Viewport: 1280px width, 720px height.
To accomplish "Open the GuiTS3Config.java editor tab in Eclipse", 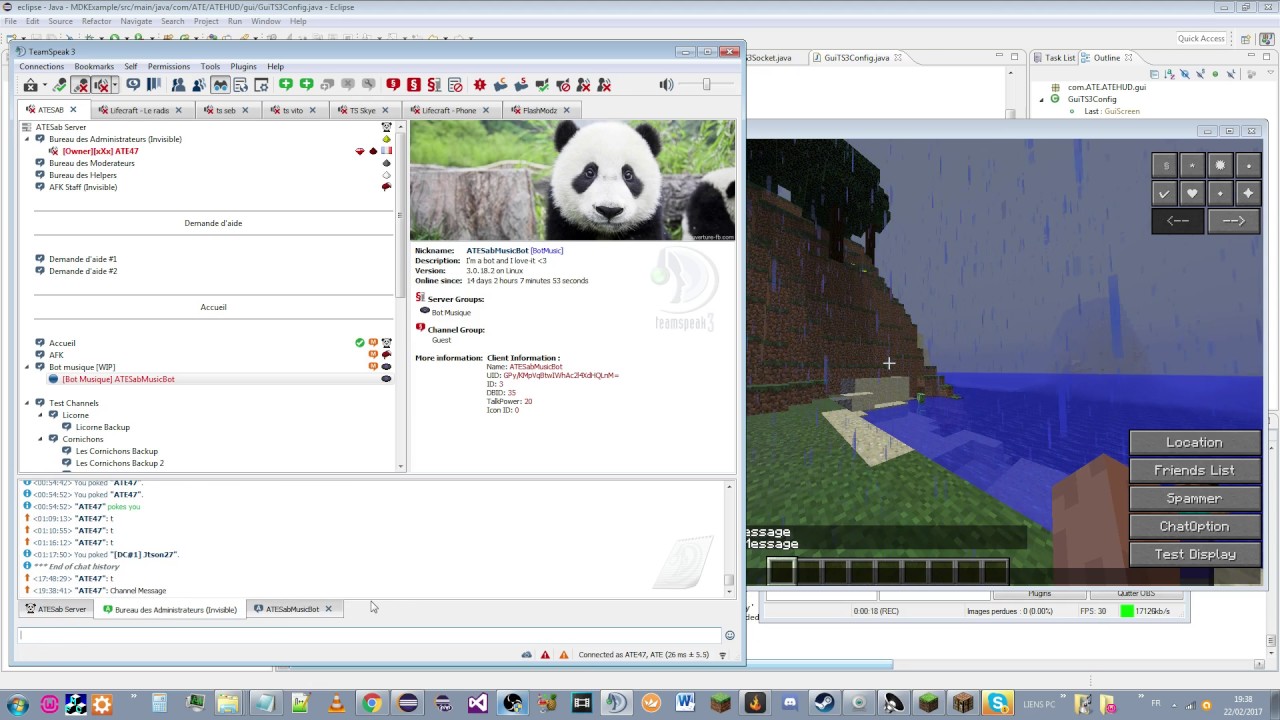I will point(855,58).
